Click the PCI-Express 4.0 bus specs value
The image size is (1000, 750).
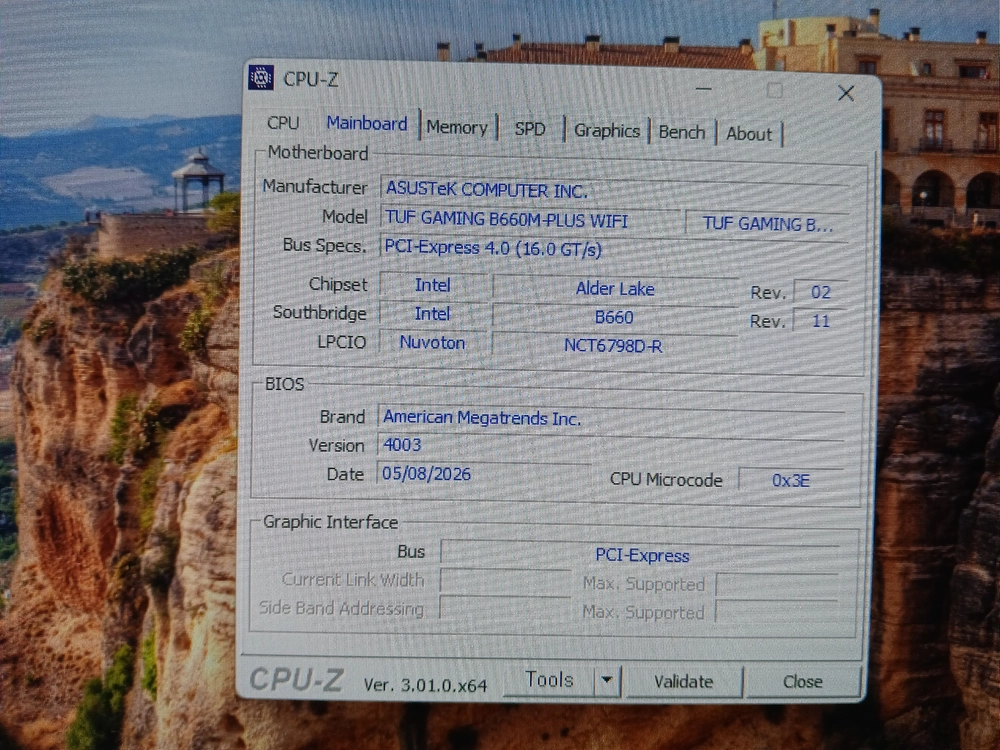614,249
